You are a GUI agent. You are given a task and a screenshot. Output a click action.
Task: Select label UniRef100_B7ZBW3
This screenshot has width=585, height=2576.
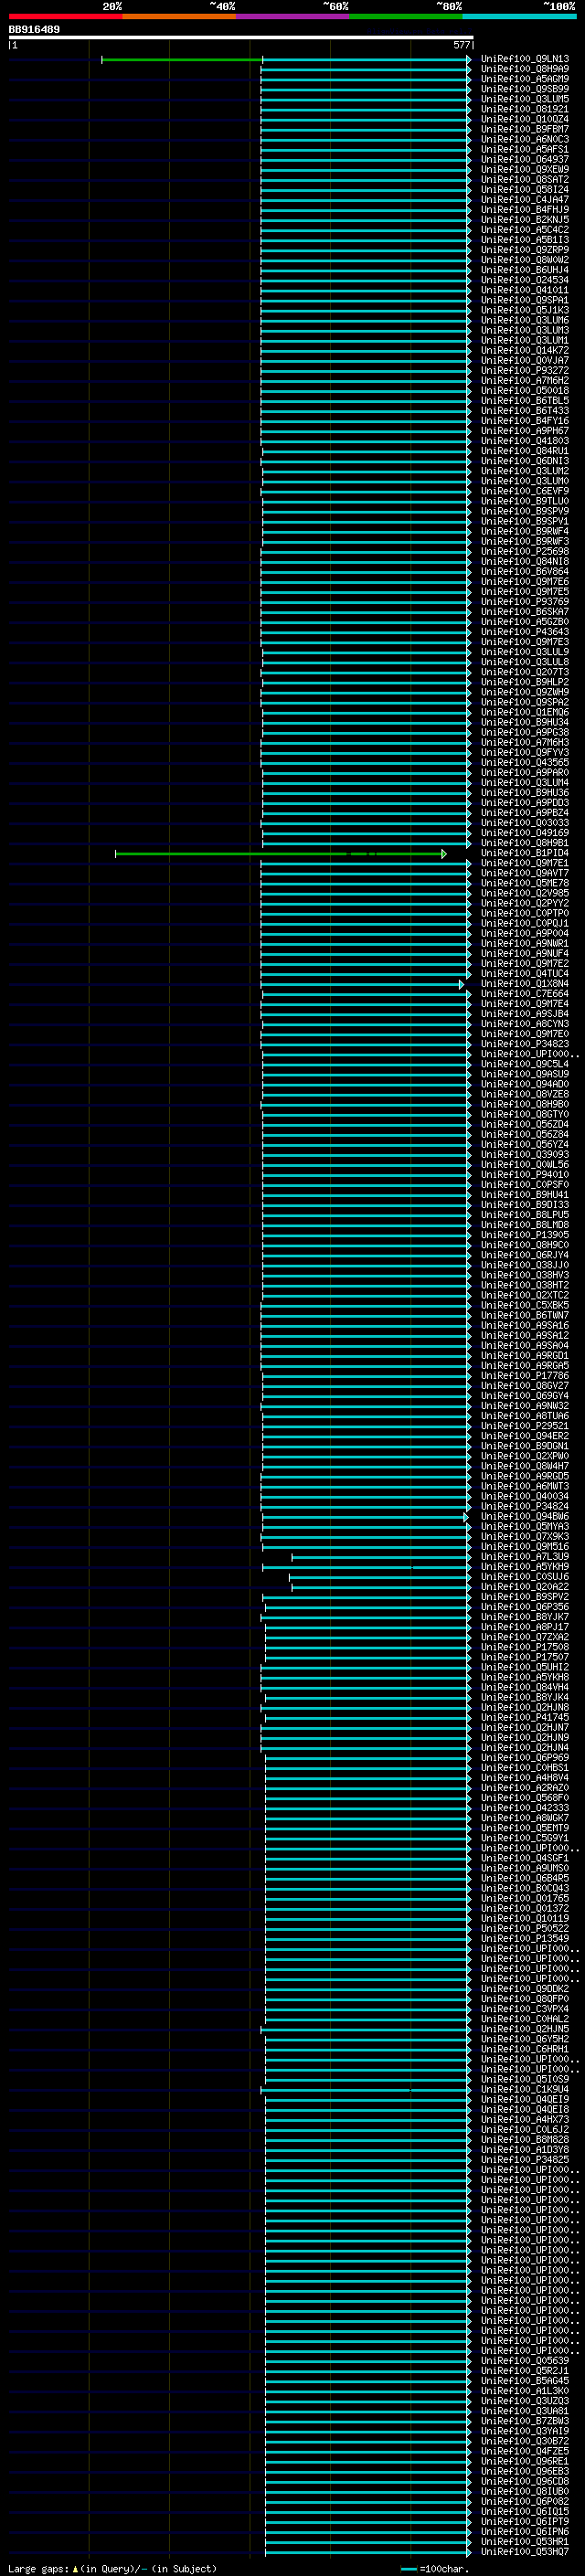point(525,2421)
